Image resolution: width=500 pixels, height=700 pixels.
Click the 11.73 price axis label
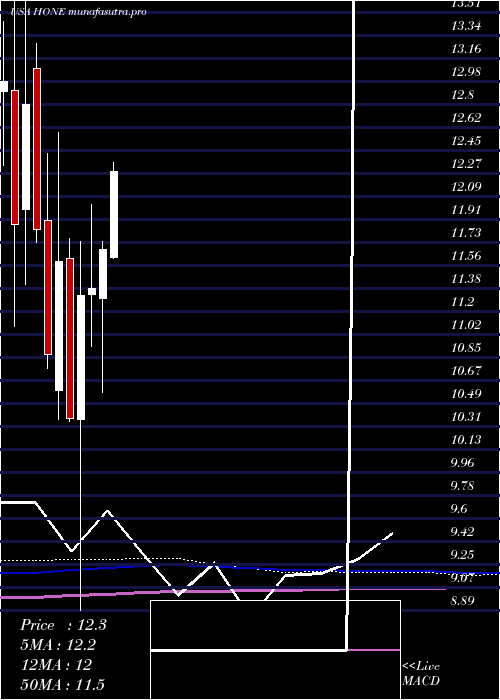466,233
